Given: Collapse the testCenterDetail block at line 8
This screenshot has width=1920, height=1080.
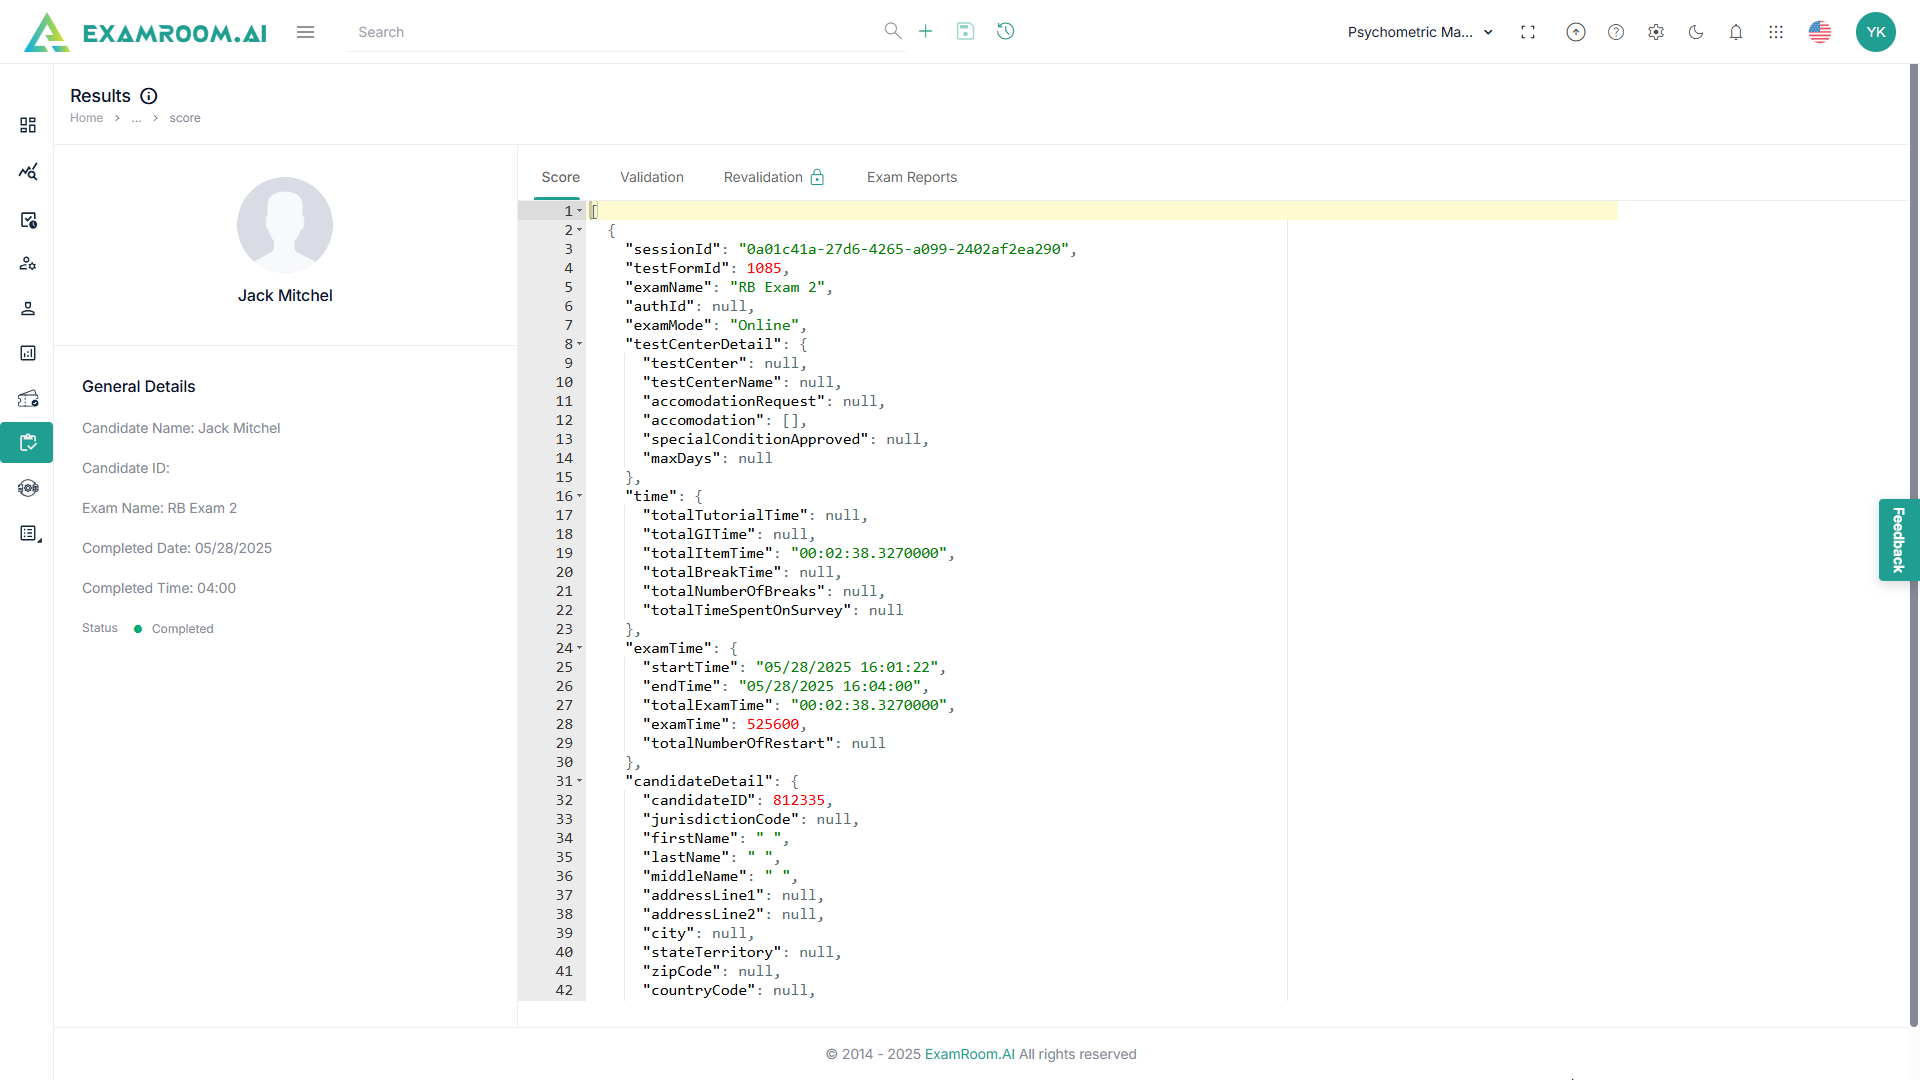Looking at the screenshot, I should 579,344.
